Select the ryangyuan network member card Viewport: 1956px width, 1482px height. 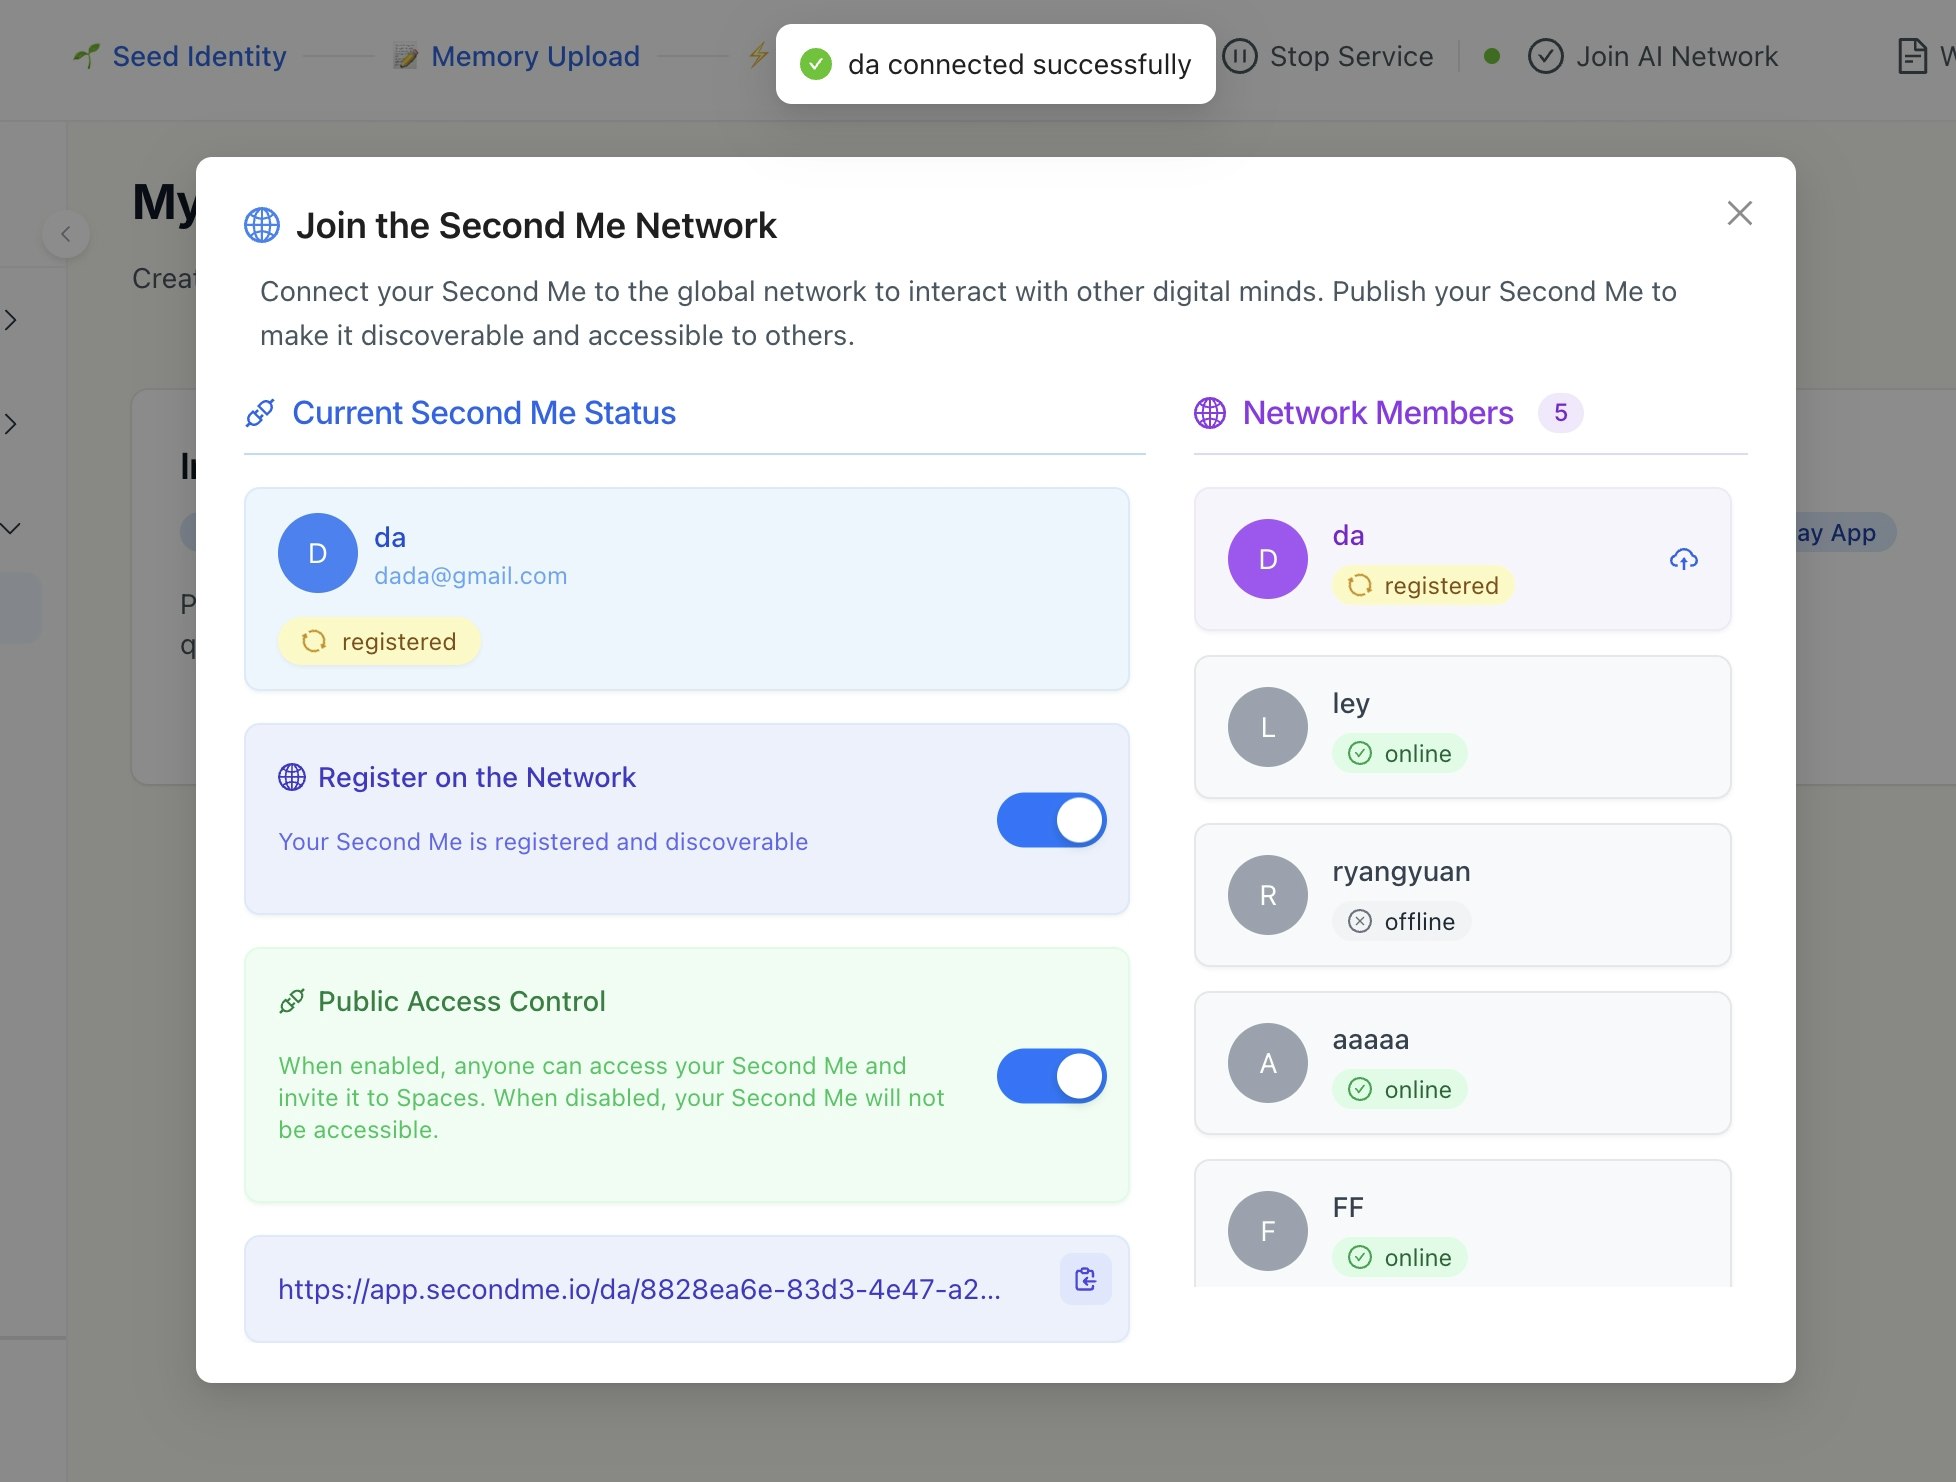pos(1462,895)
